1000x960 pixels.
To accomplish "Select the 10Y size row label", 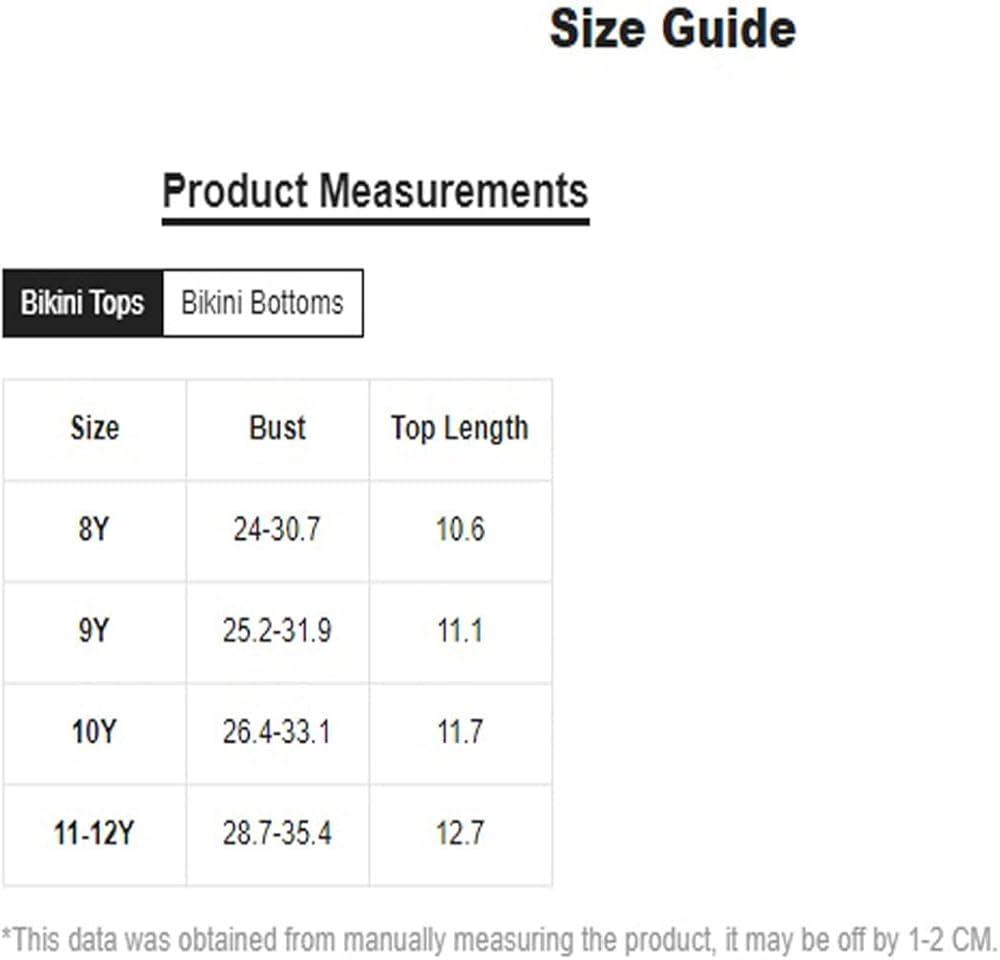I will point(93,733).
